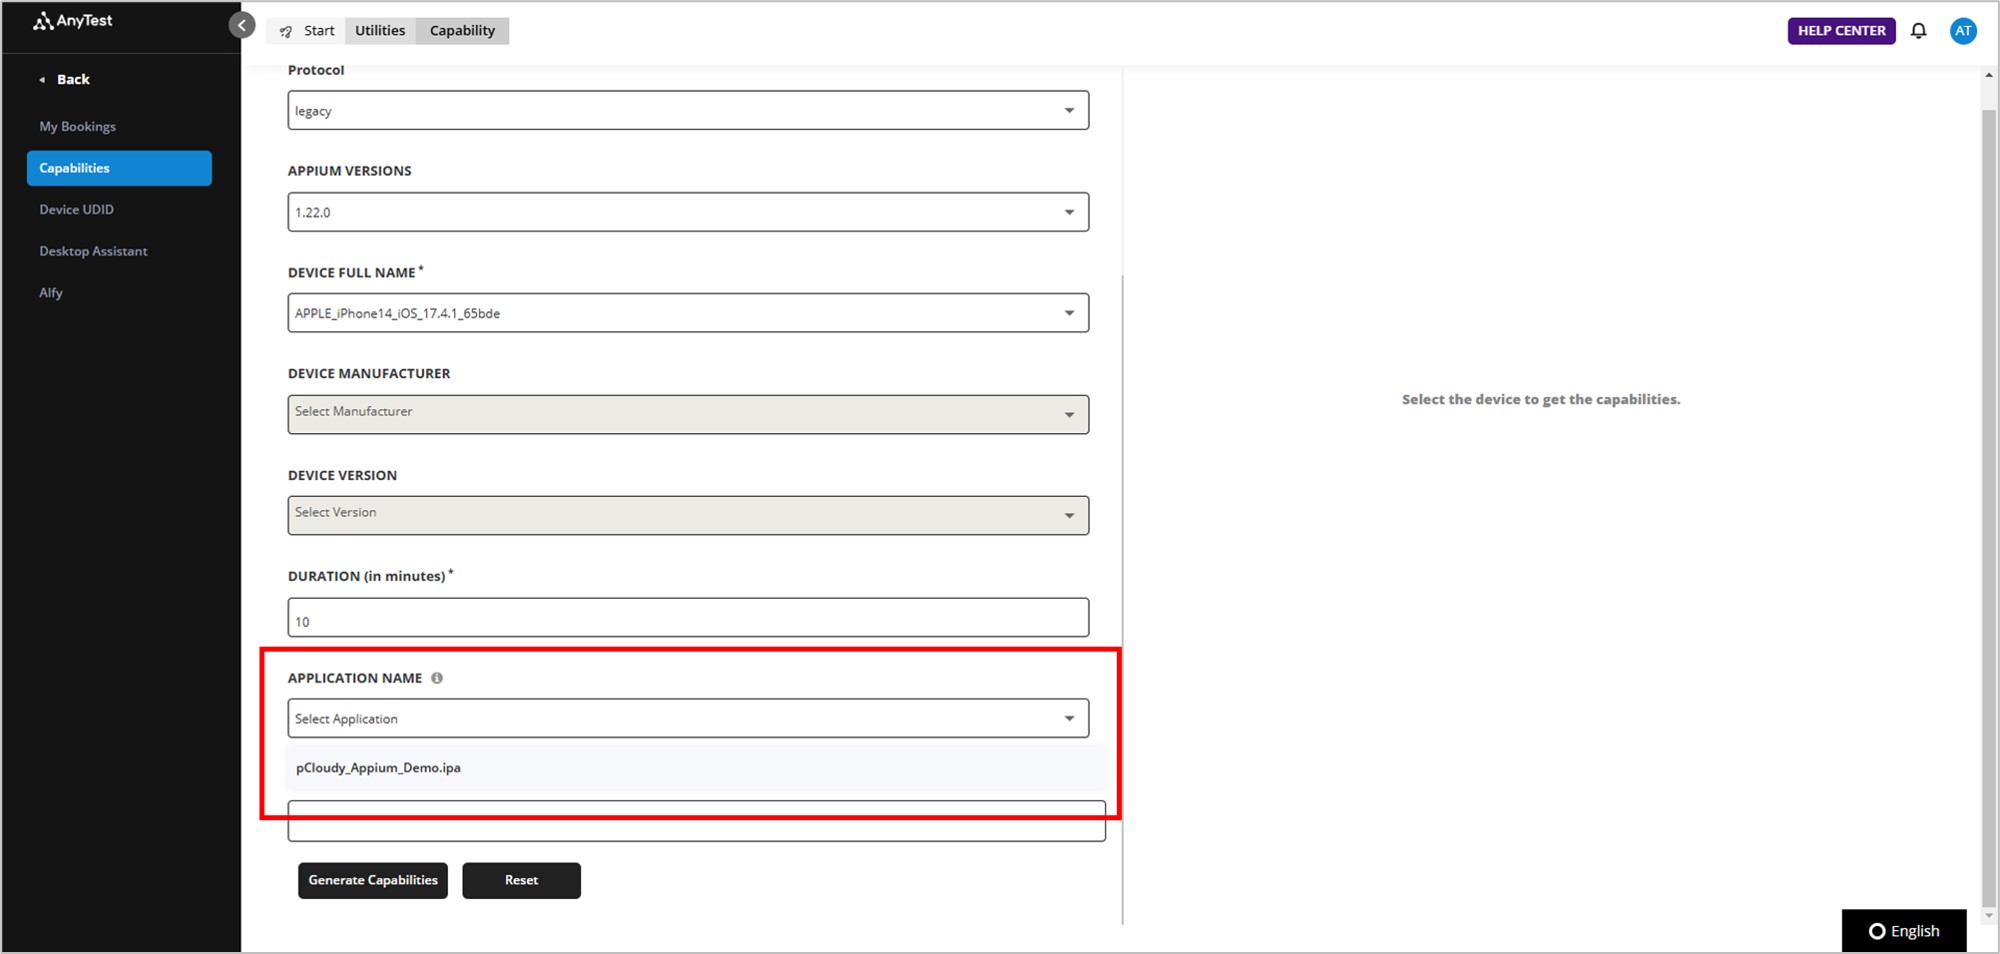Click the Application Name info icon

(x=437, y=678)
